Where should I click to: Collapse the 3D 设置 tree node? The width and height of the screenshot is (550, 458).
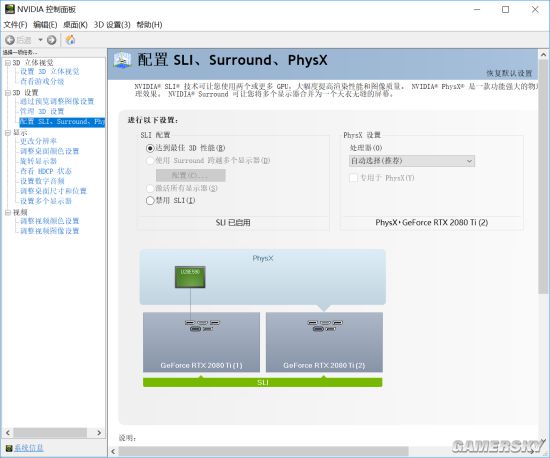click(x=8, y=93)
